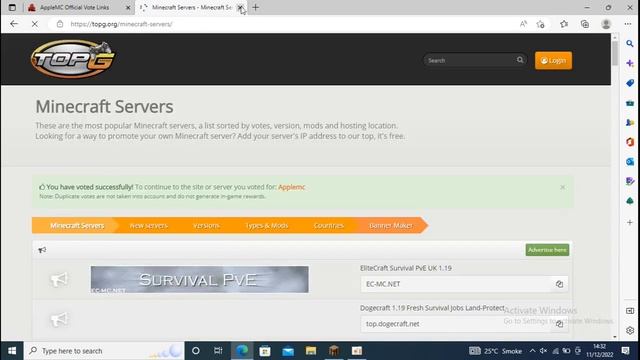This screenshot has width=640, height=360.
Task: Open the Favorites list icon
Action: click(x=564, y=24)
